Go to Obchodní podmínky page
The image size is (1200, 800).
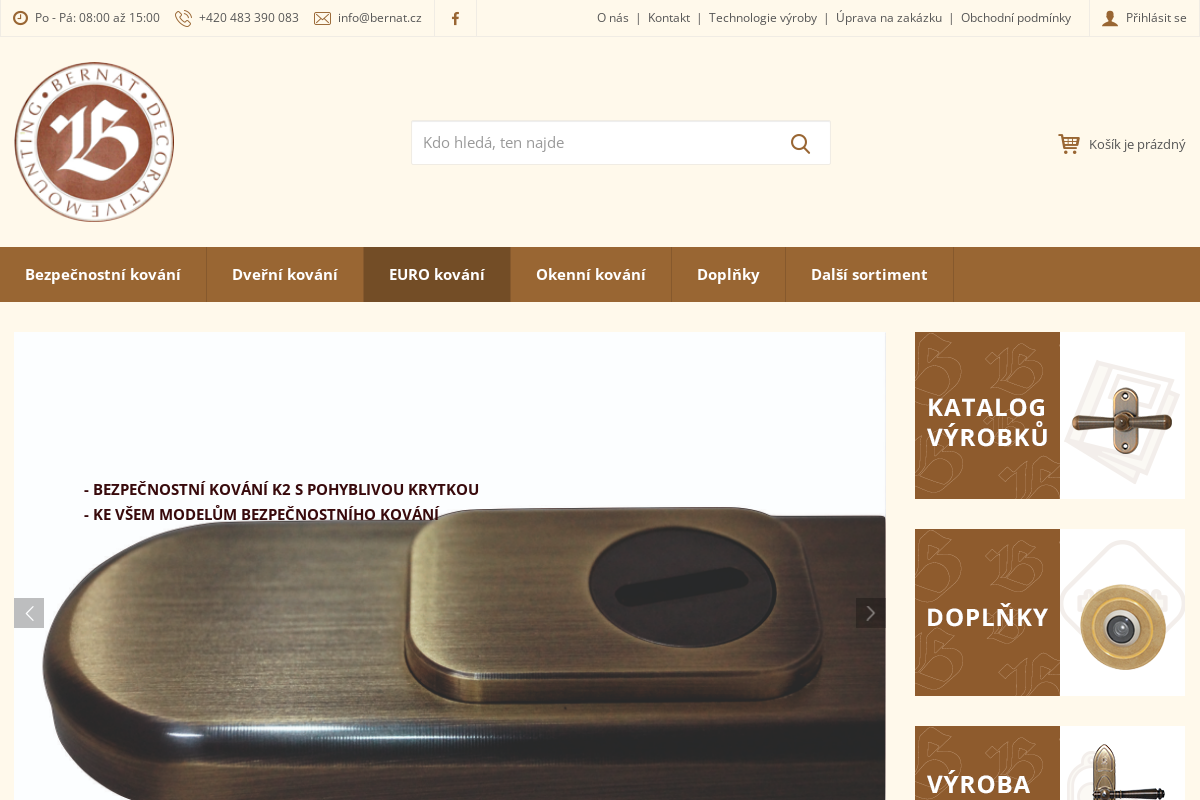[x=1016, y=18]
